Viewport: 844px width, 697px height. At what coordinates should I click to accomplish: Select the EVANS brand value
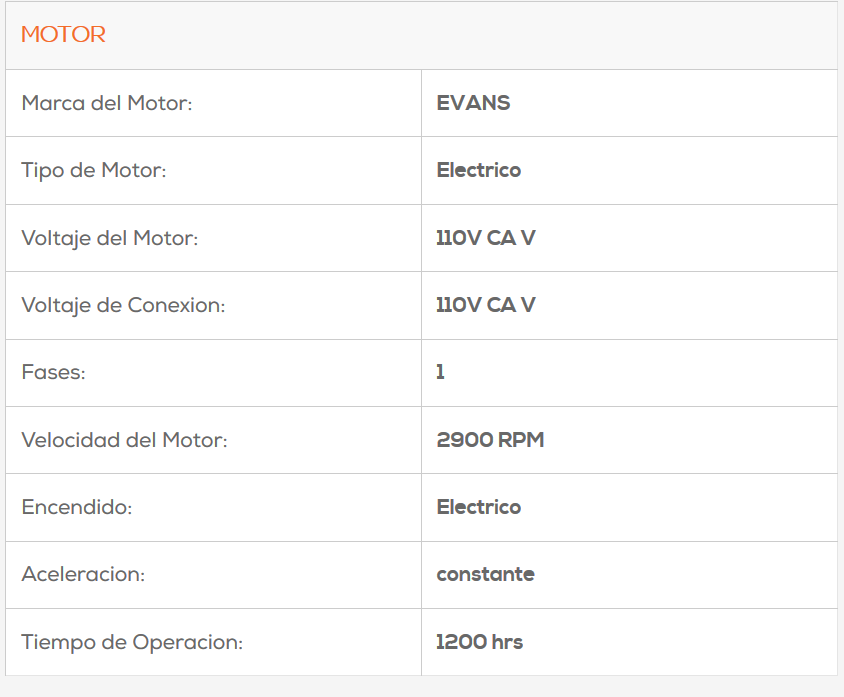pos(473,103)
